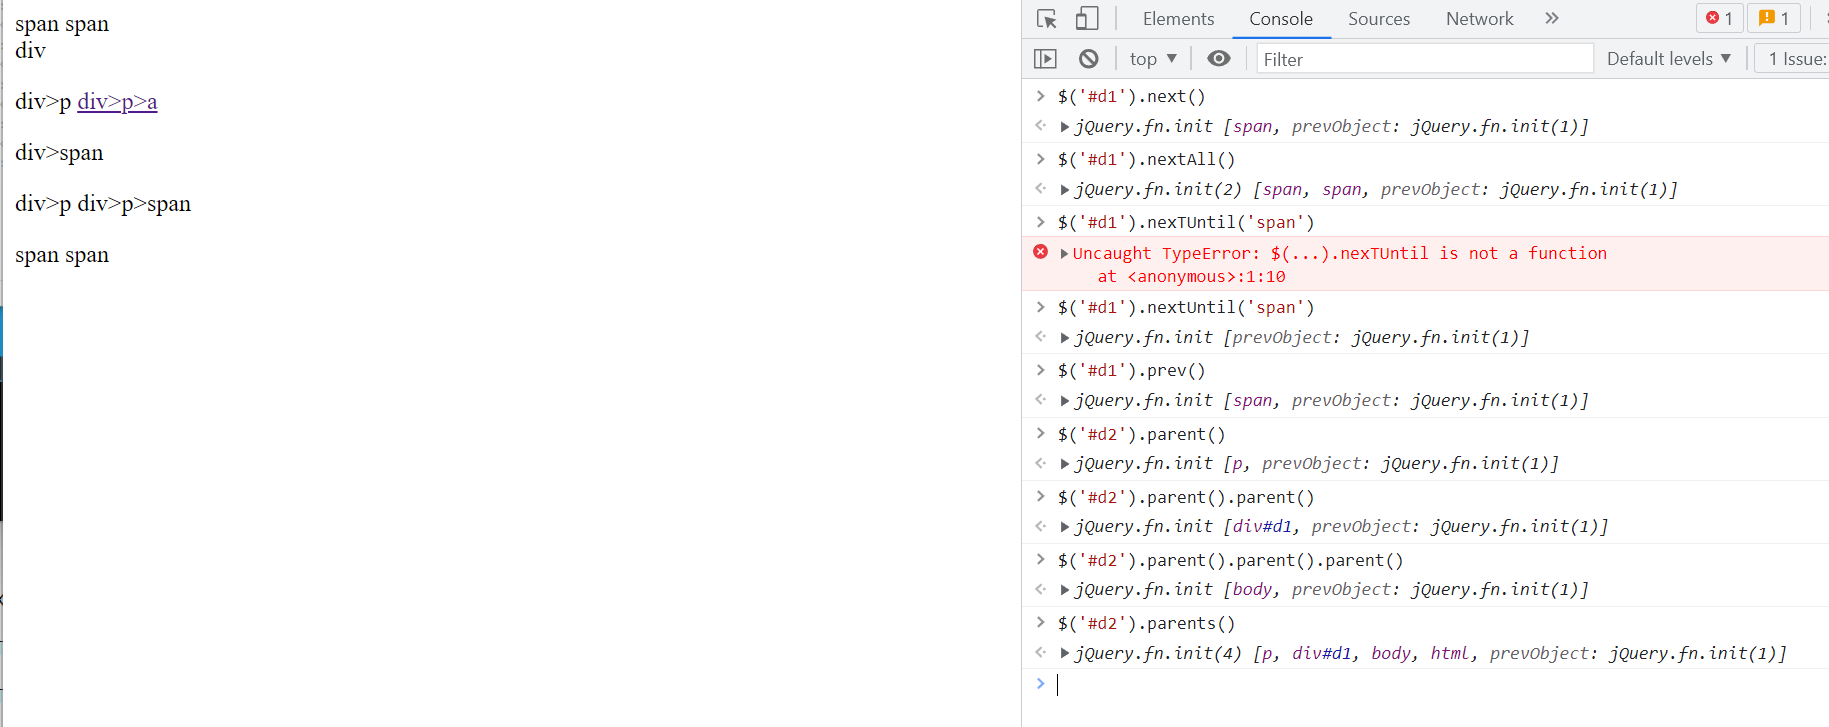Expand the nextUntil('span') result object
Image resolution: width=1829 pixels, height=727 pixels.
coord(1065,338)
